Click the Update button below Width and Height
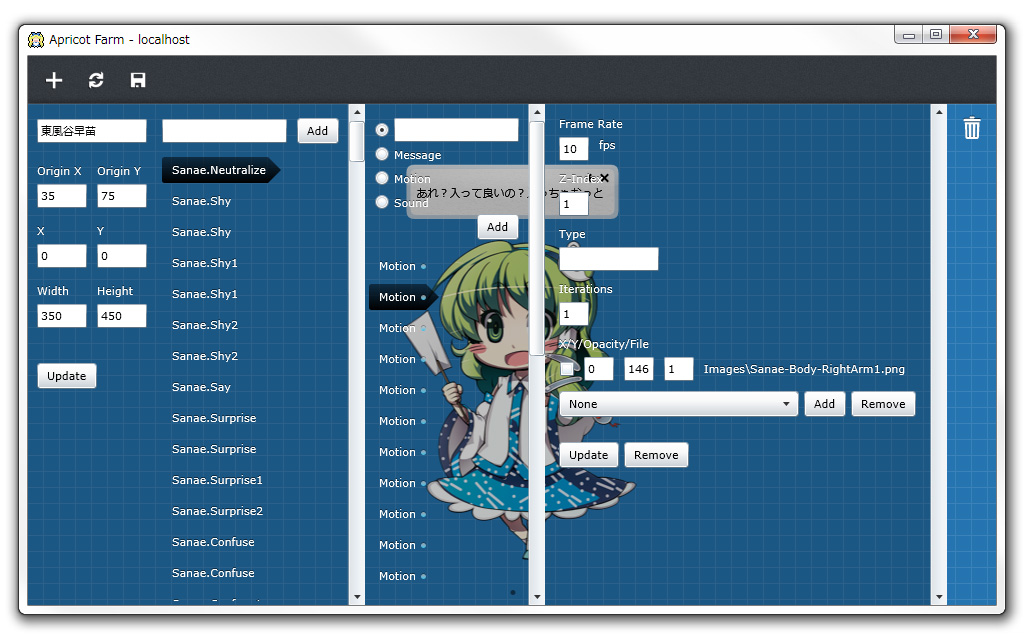Screen dimensions: 1024x640 [x=67, y=376]
